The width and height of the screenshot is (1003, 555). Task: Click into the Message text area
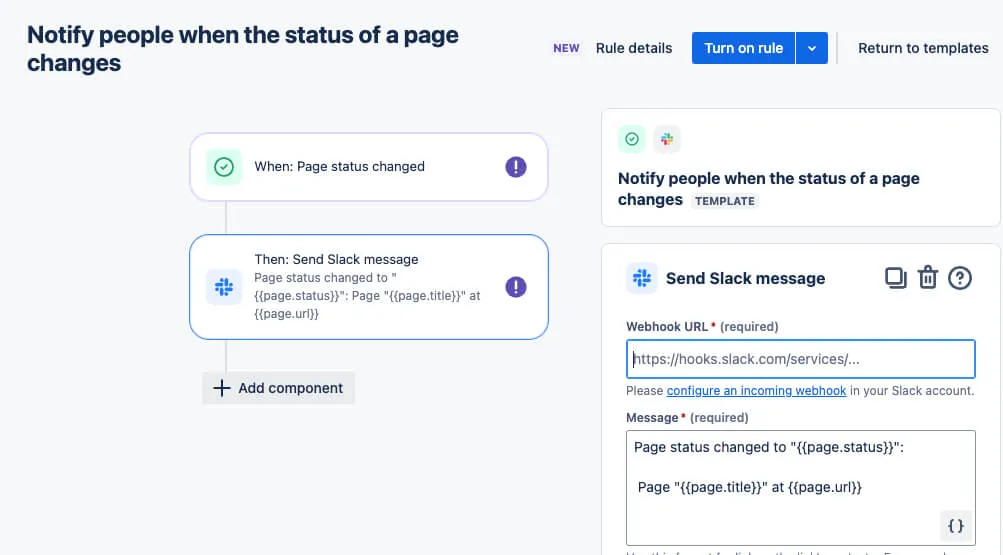(x=801, y=488)
